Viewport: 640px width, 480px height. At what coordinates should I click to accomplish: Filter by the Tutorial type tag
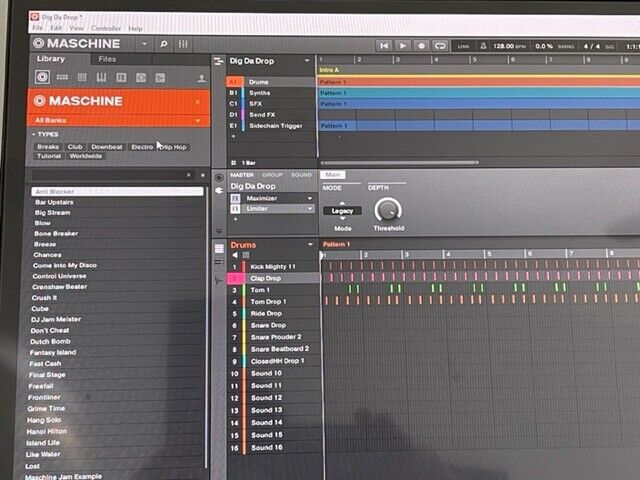point(49,156)
